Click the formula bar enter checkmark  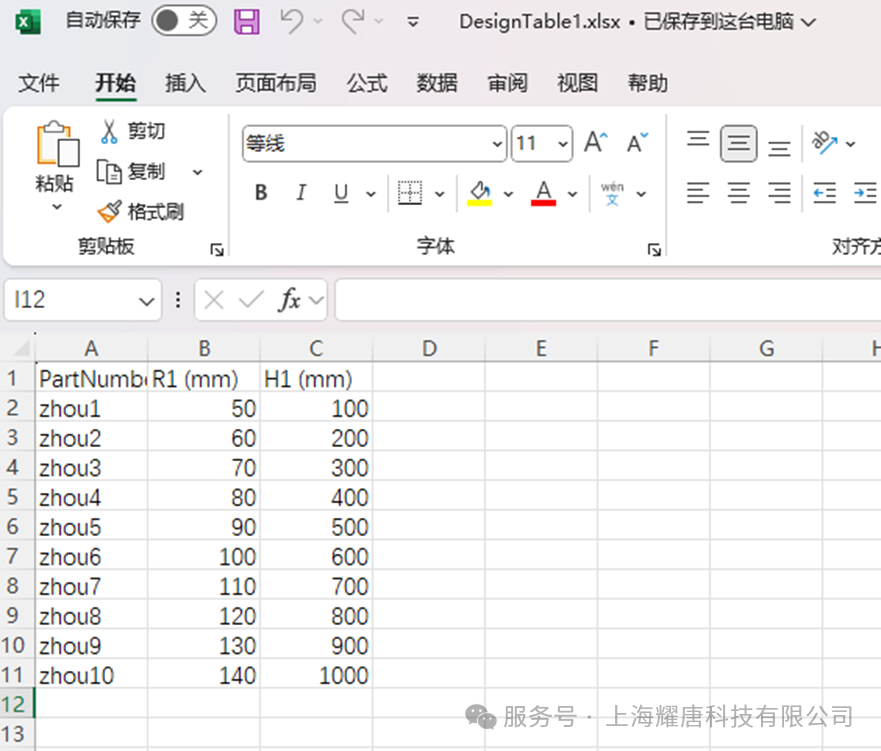click(251, 300)
